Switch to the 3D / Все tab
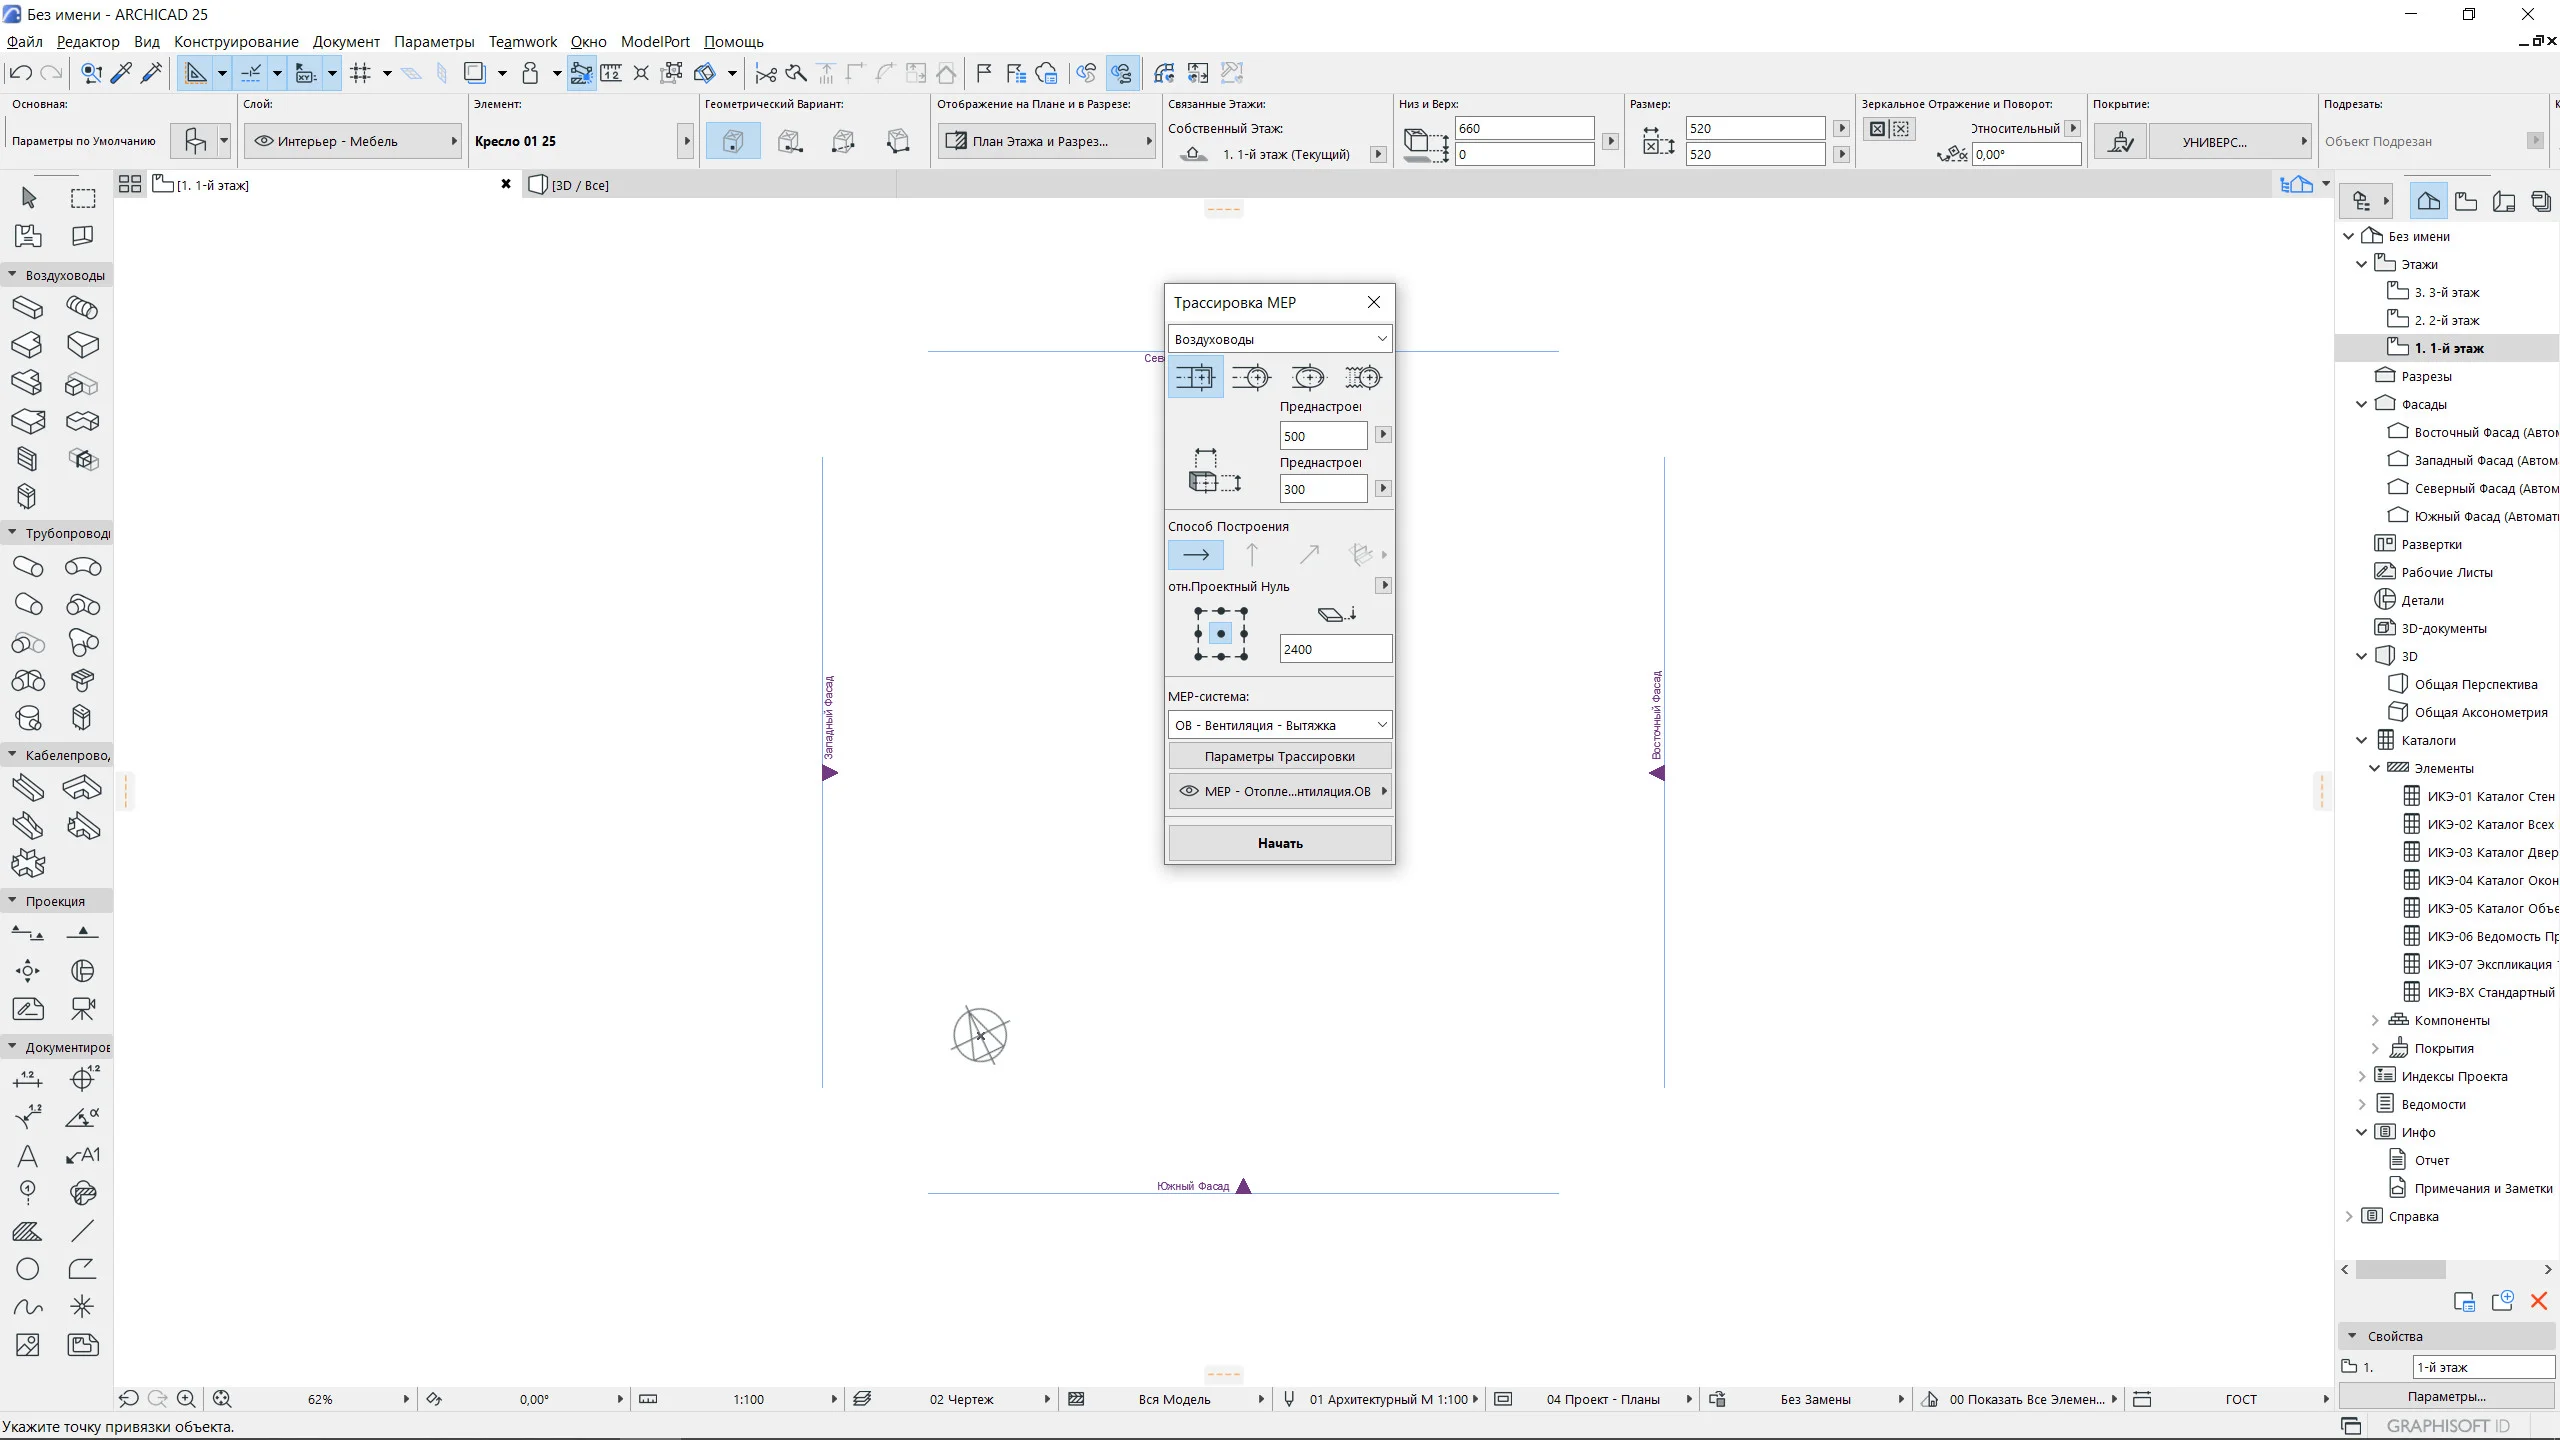This screenshot has width=2560, height=1440. click(582, 185)
